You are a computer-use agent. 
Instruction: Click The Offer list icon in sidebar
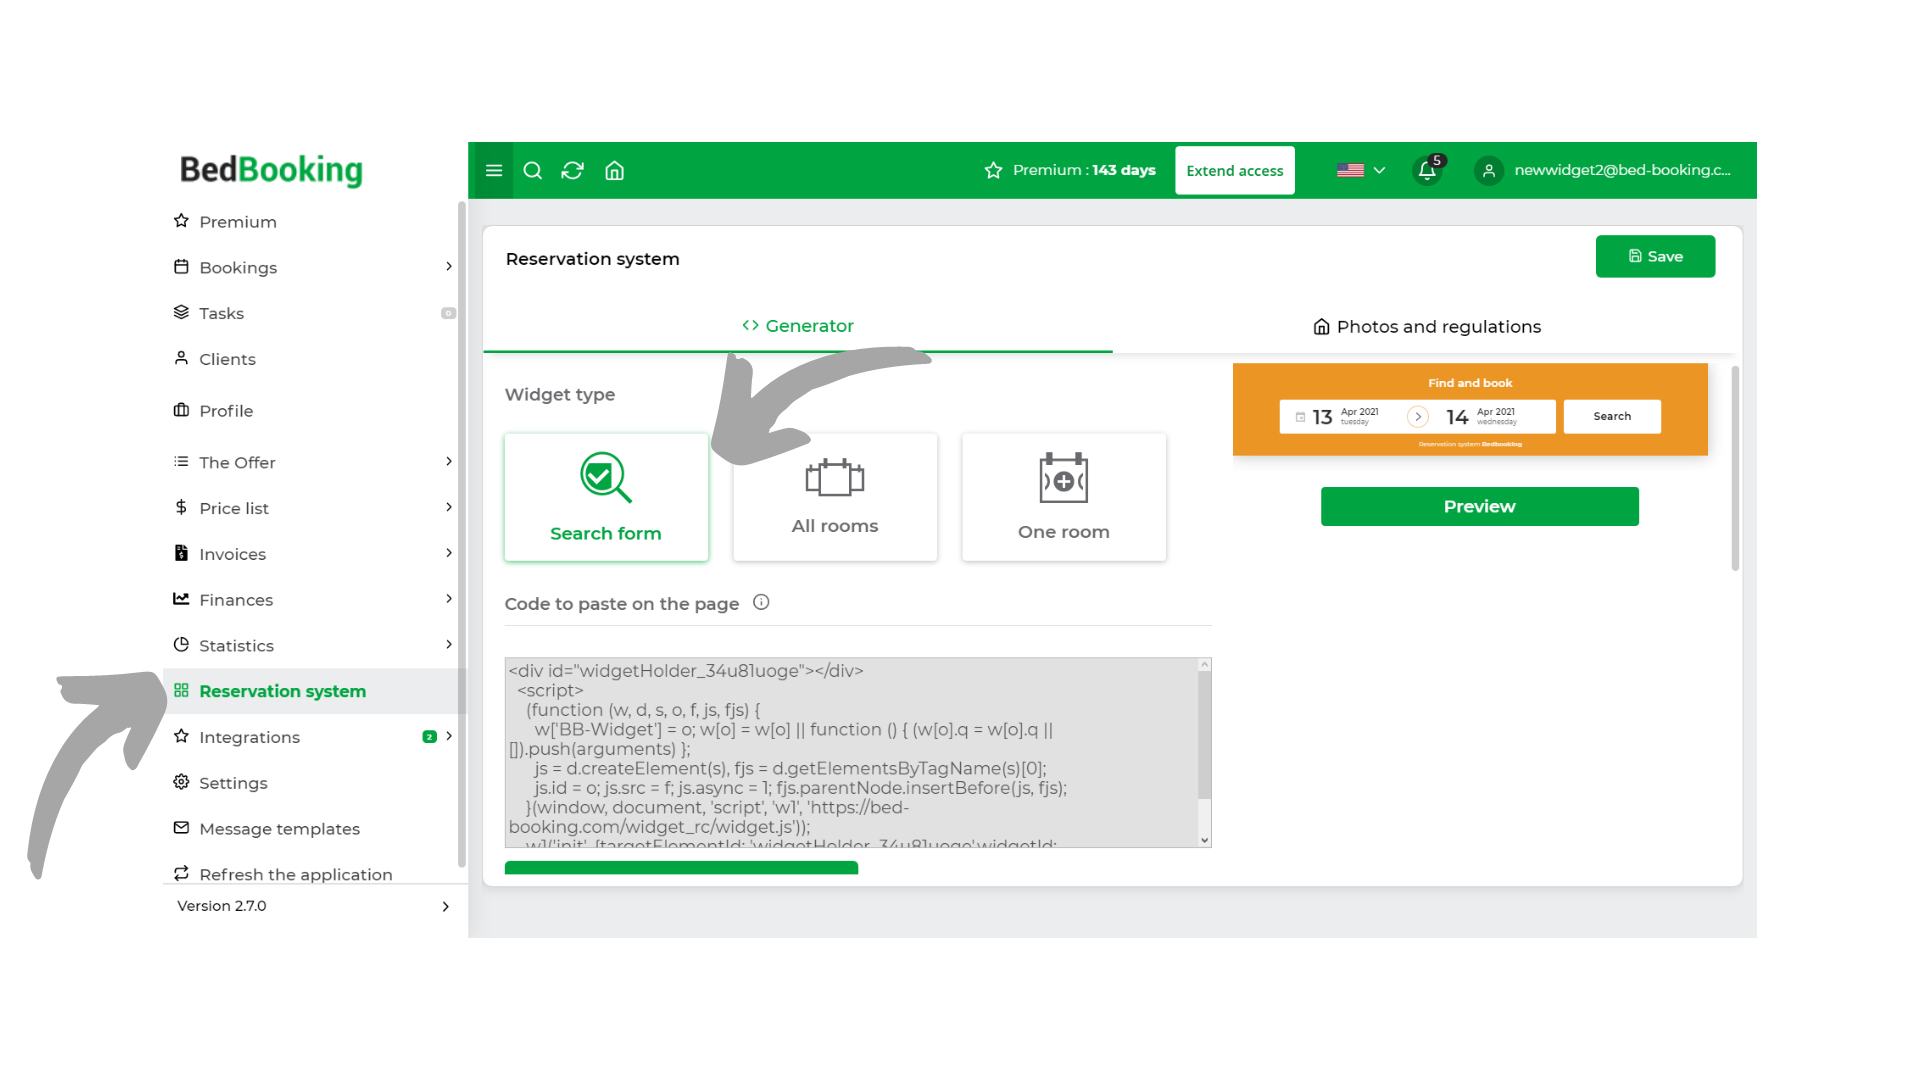[181, 462]
